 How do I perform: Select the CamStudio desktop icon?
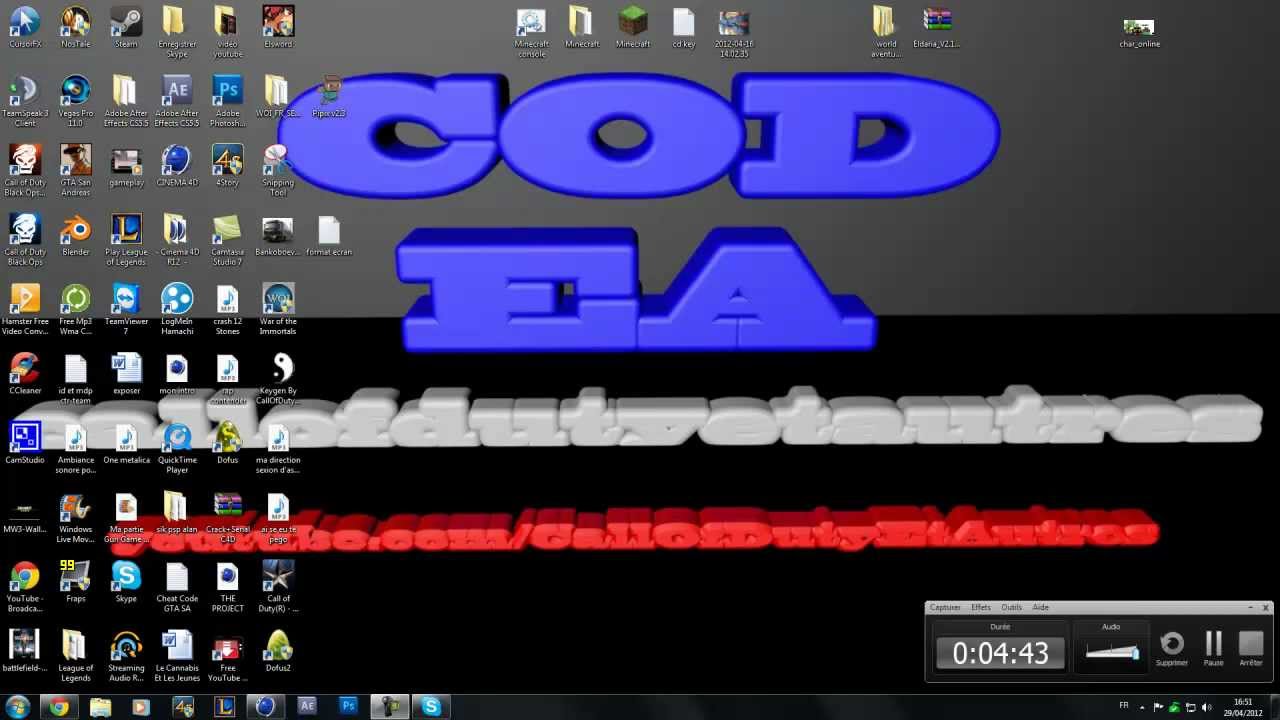point(25,441)
